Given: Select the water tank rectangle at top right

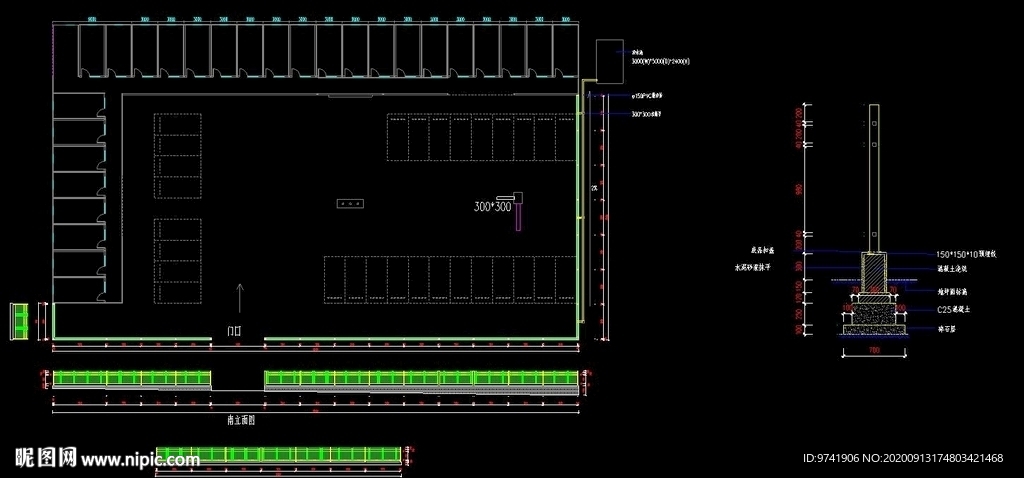Looking at the screenshot, I should click(x=611, y=61).
